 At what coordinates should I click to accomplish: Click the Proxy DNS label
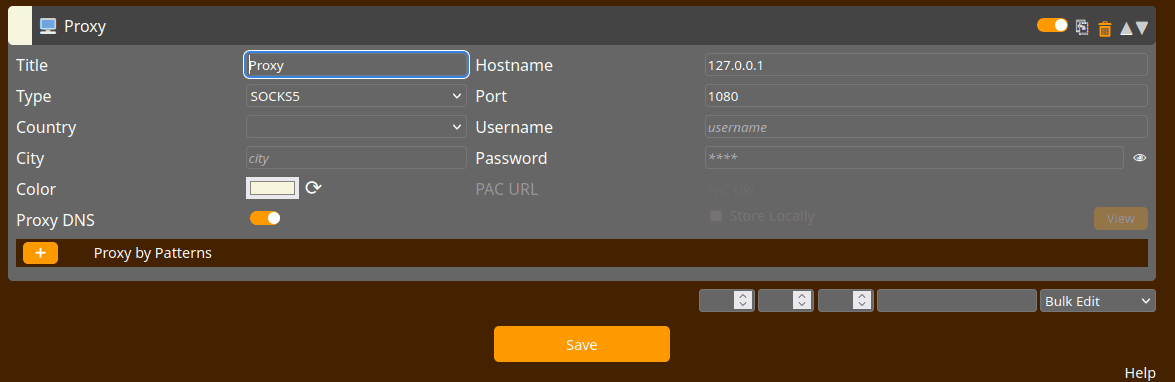click(55, 220)
